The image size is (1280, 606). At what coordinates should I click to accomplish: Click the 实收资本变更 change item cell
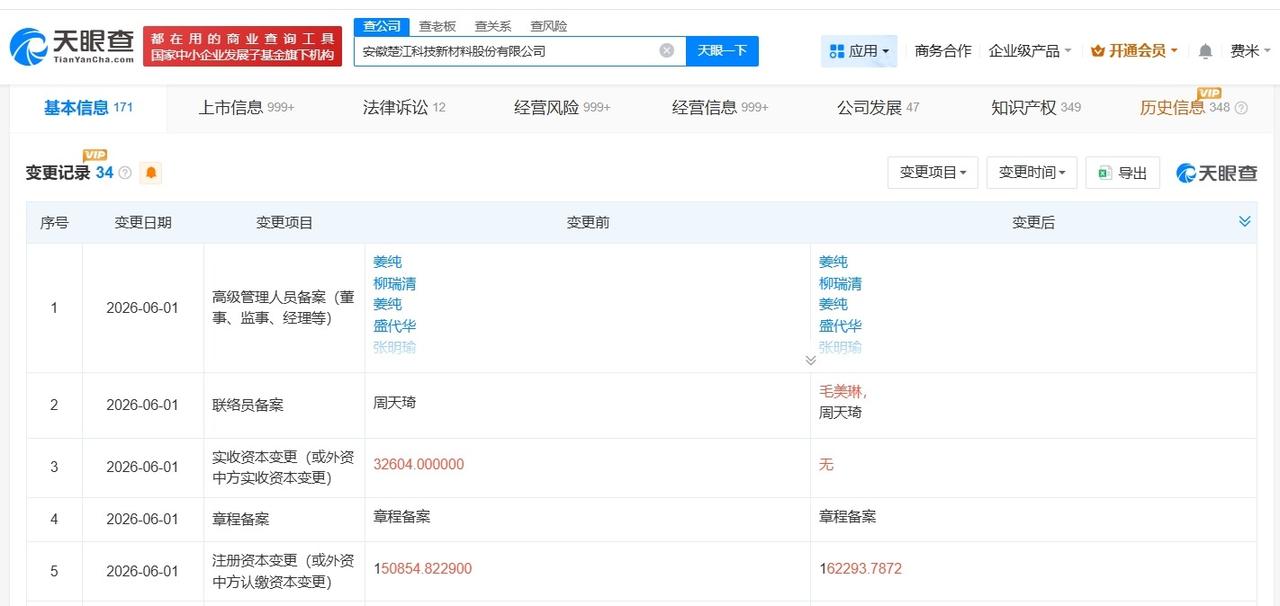284,467
